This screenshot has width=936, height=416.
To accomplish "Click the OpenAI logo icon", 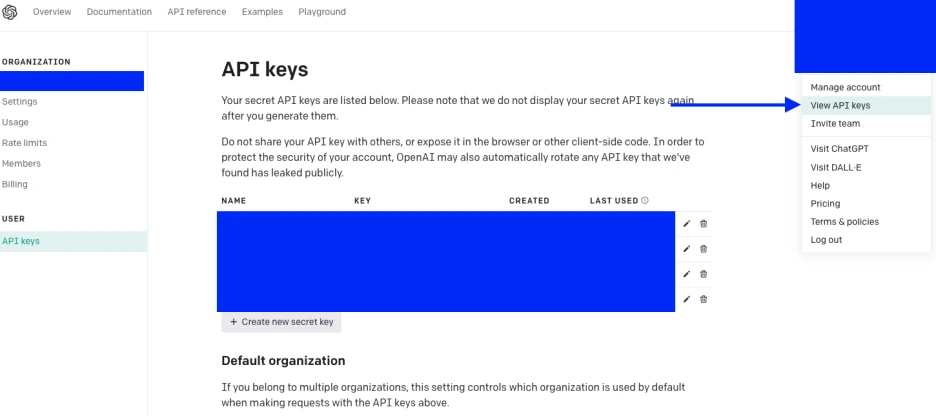I will [x=10, y=12].
